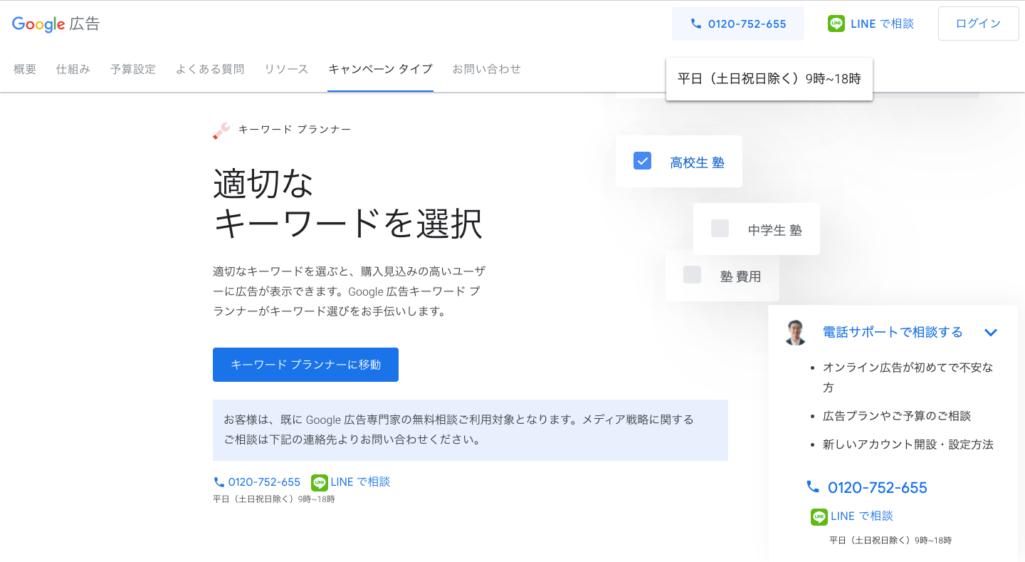Uncheck the 高校生 塾 checkbox
1025x562 pixels.
pyautogui.click(x=642, y=161)
